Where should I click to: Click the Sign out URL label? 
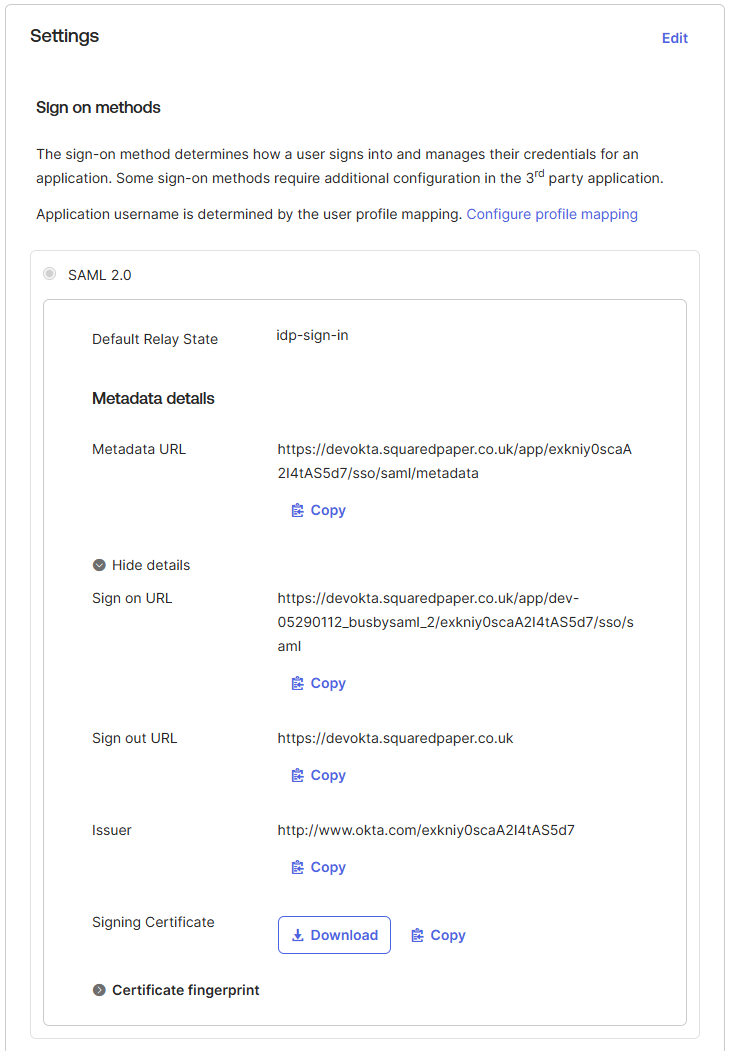point(134,738)
